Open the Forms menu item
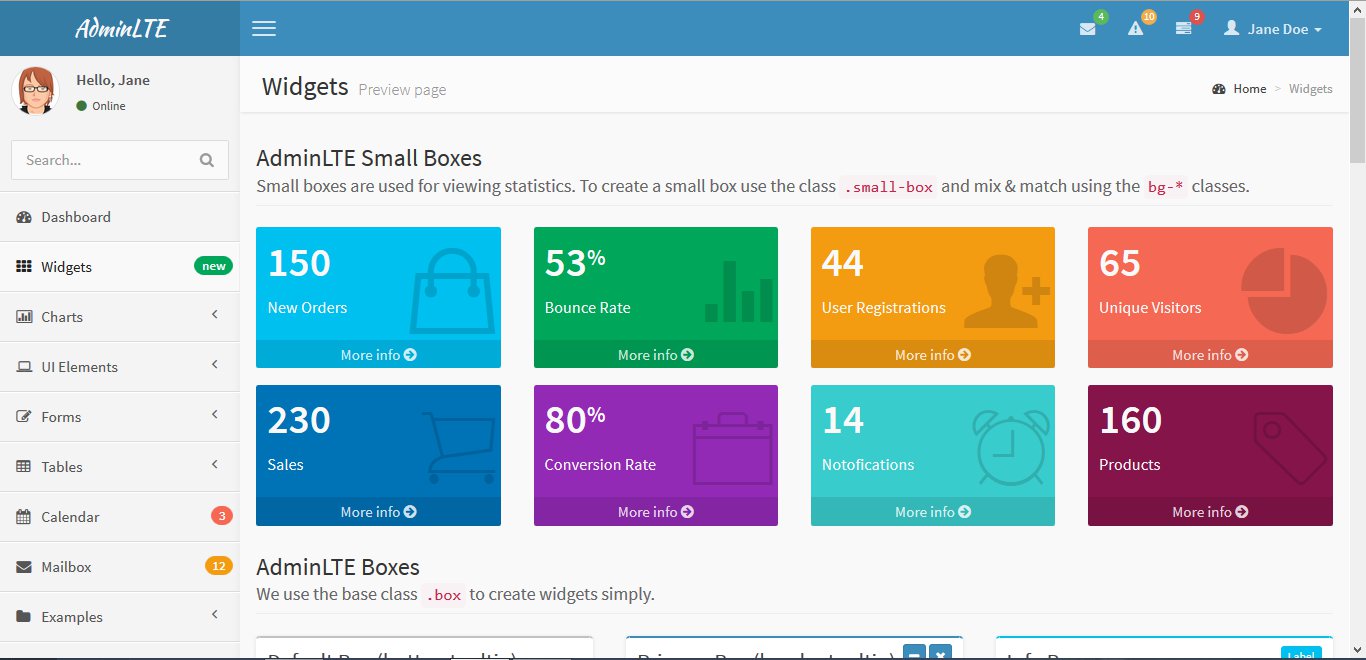The width and height of the screenshot is (1366, 660). (x=120, y=417)
